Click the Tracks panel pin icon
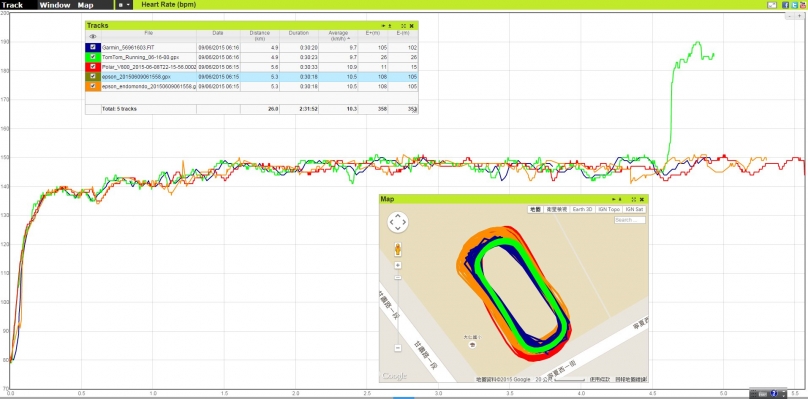The image size is (808, 399). click(390, 25)
